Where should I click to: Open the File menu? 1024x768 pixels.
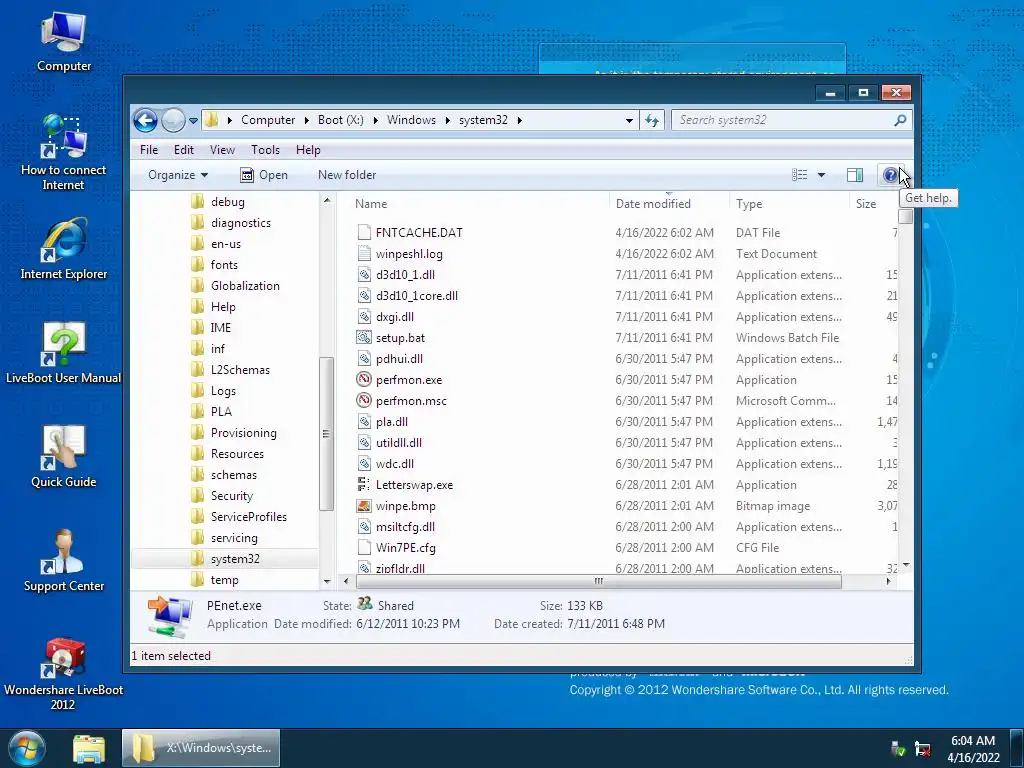[149, 150]
